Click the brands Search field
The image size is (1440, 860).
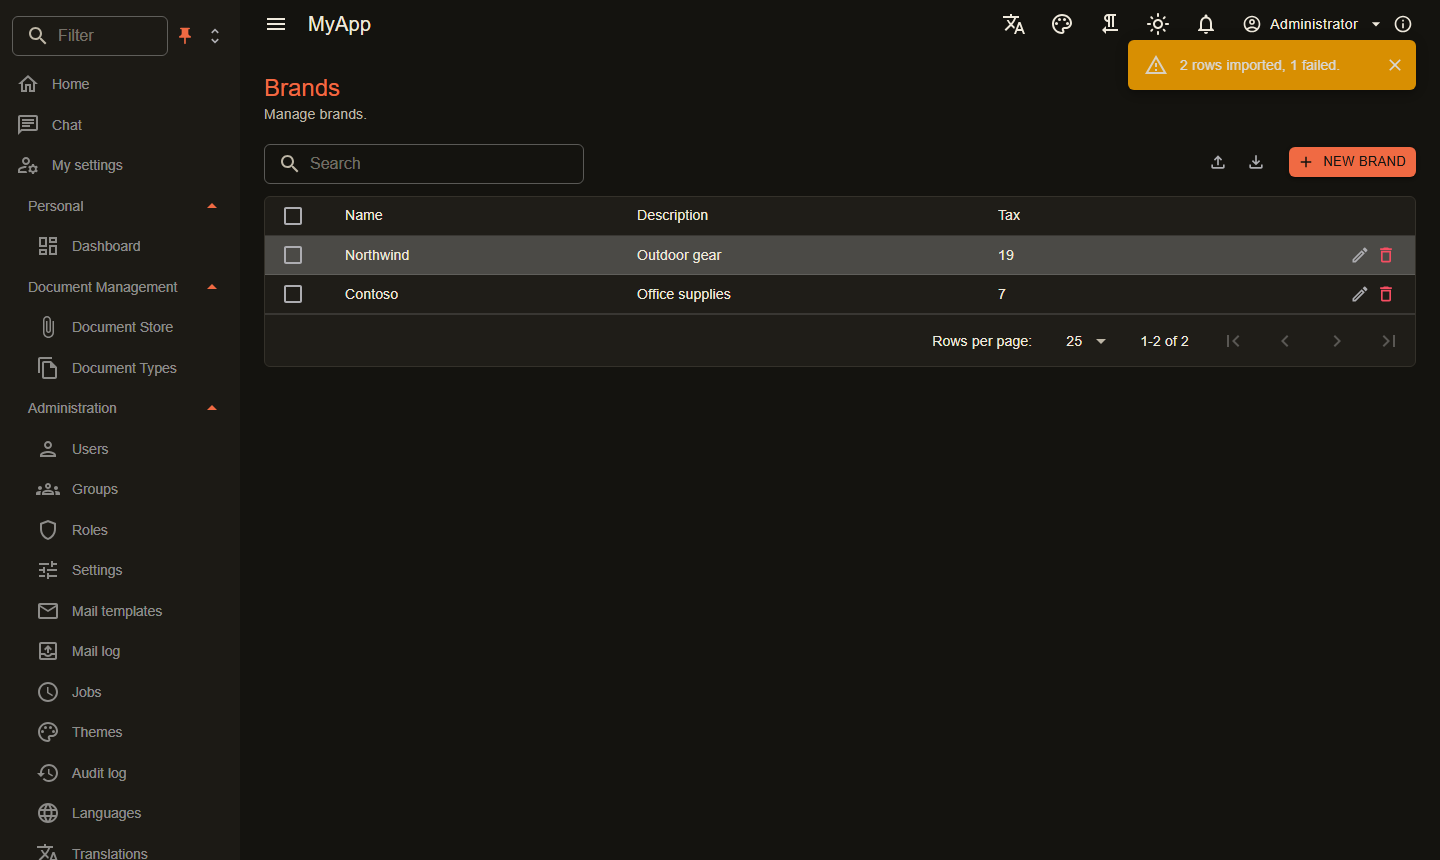click(424, 164)
